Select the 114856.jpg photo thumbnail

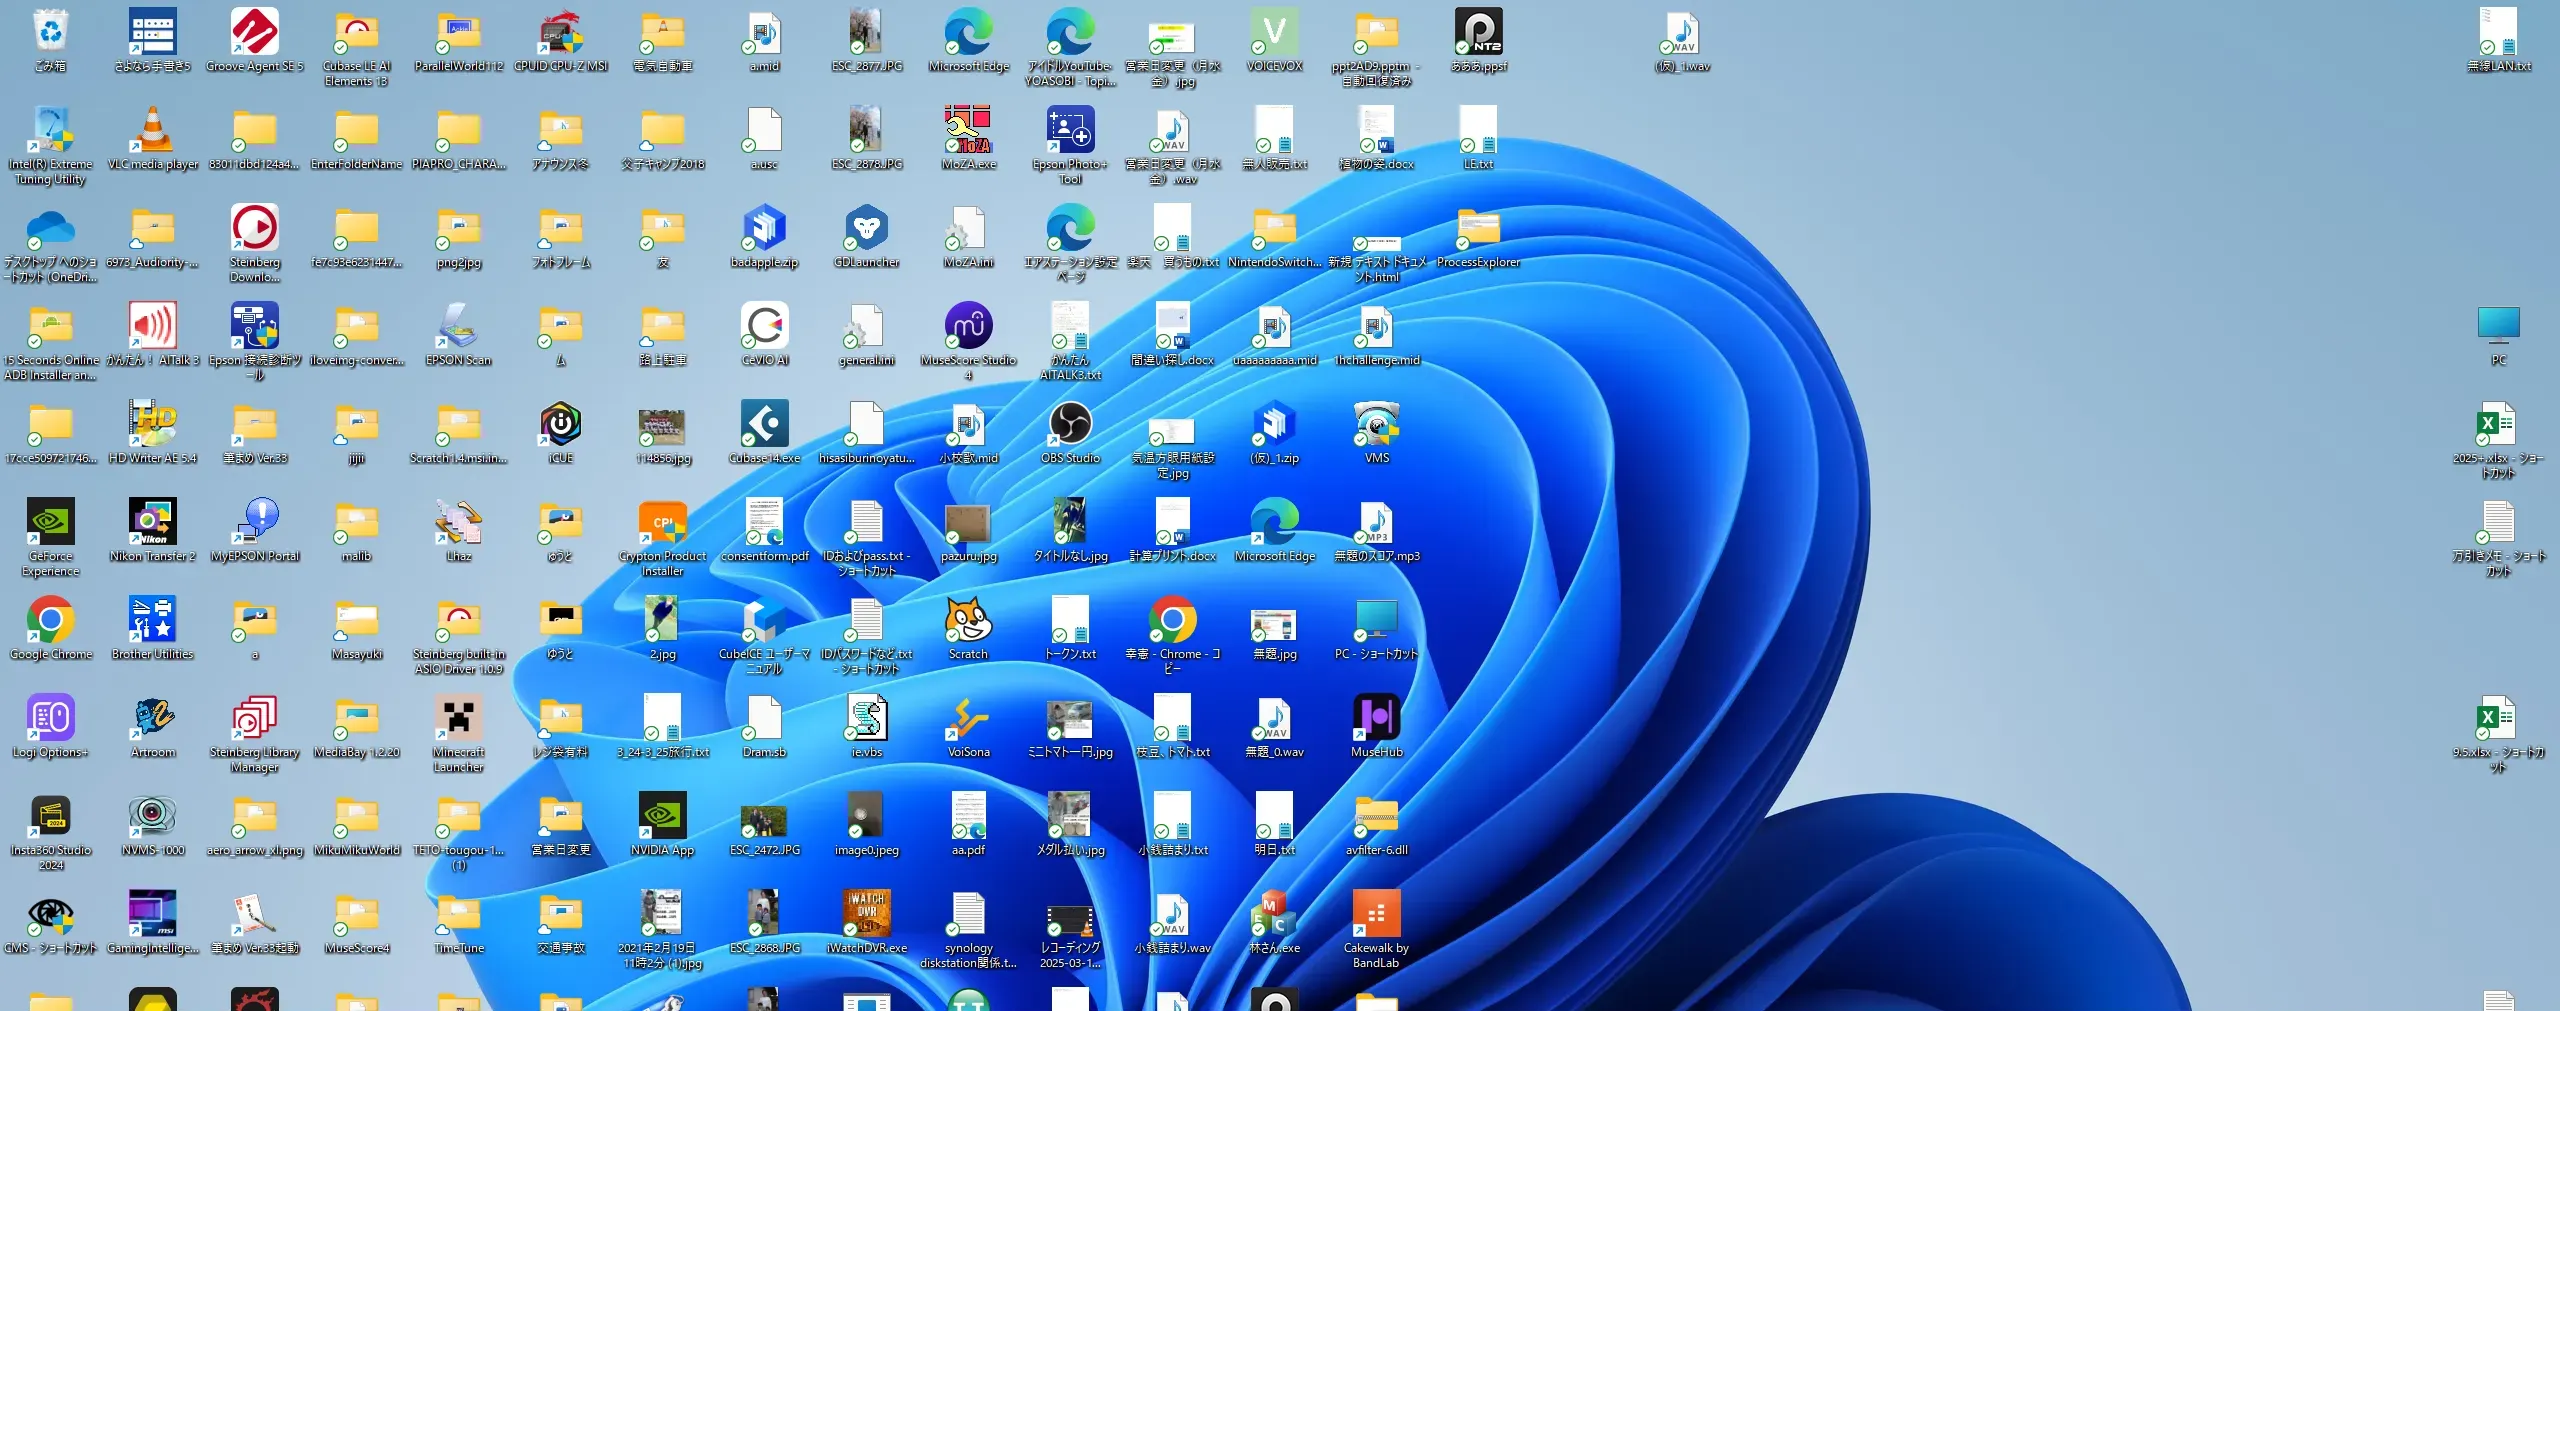[x=663, y=426]
